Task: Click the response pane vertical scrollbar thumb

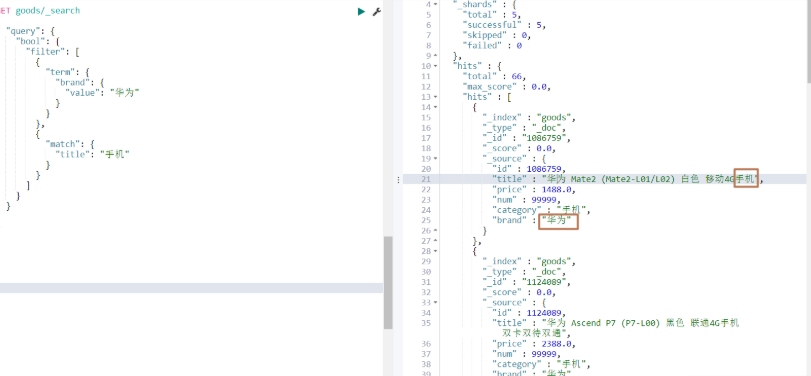Action: [x=808, y=40]
